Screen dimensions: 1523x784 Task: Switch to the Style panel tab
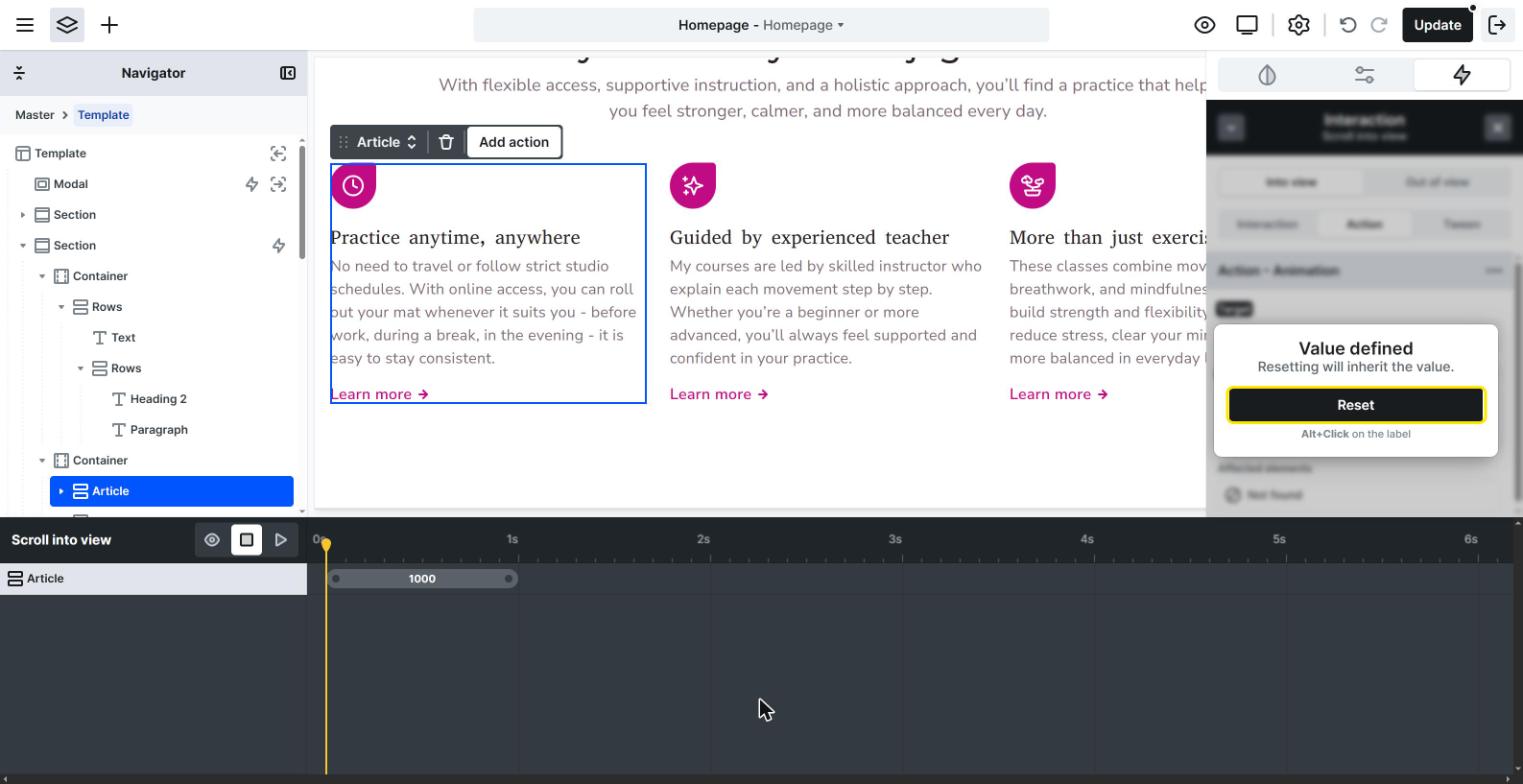(1267, 75)
